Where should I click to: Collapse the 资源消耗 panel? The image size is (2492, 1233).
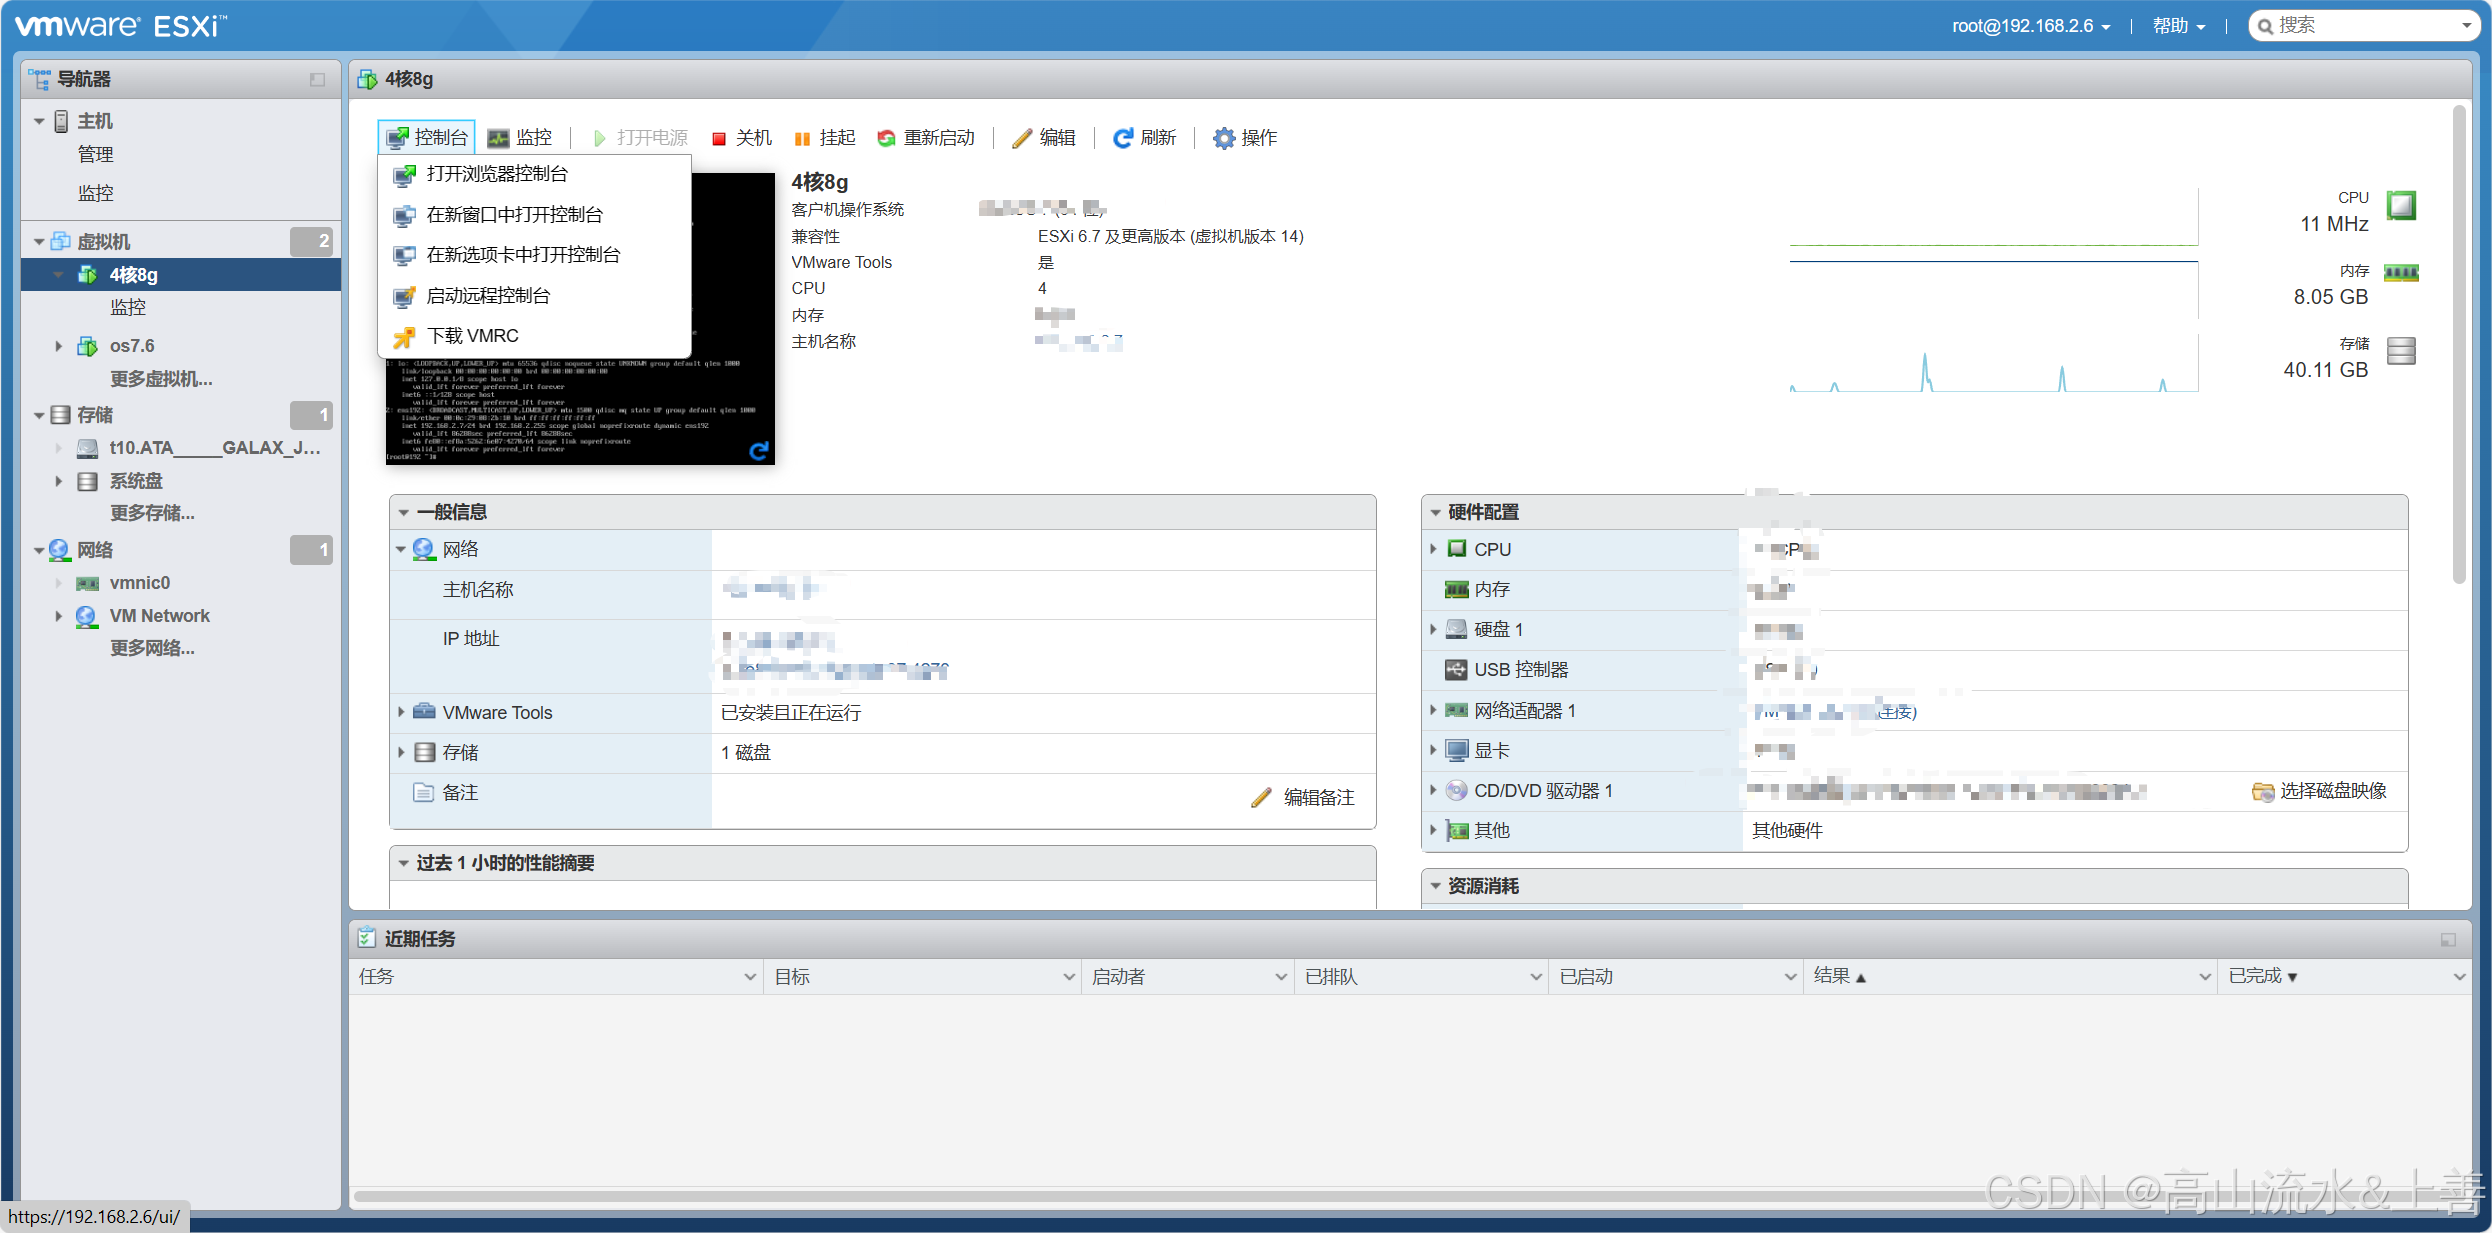point(1435,886)
